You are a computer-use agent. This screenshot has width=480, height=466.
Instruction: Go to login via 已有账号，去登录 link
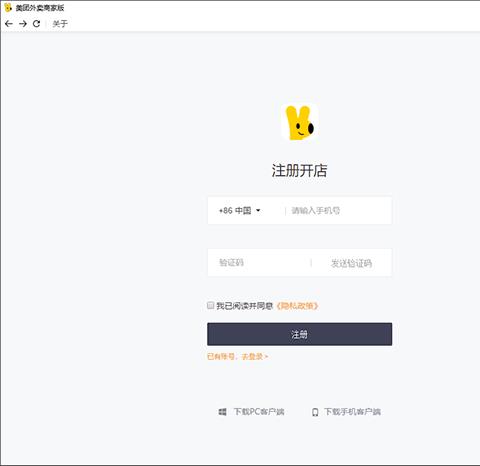(237, 357)
